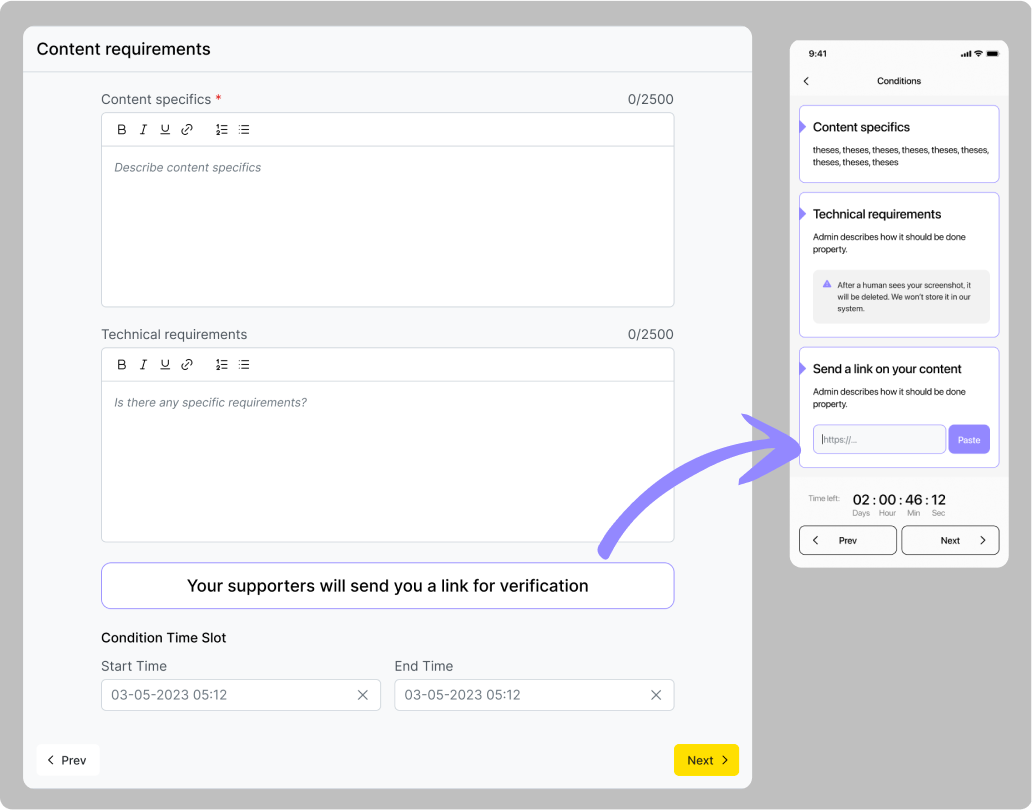Clear the End Time field value
This screenshot has height=810, width=1032.
tap(656, 695)
